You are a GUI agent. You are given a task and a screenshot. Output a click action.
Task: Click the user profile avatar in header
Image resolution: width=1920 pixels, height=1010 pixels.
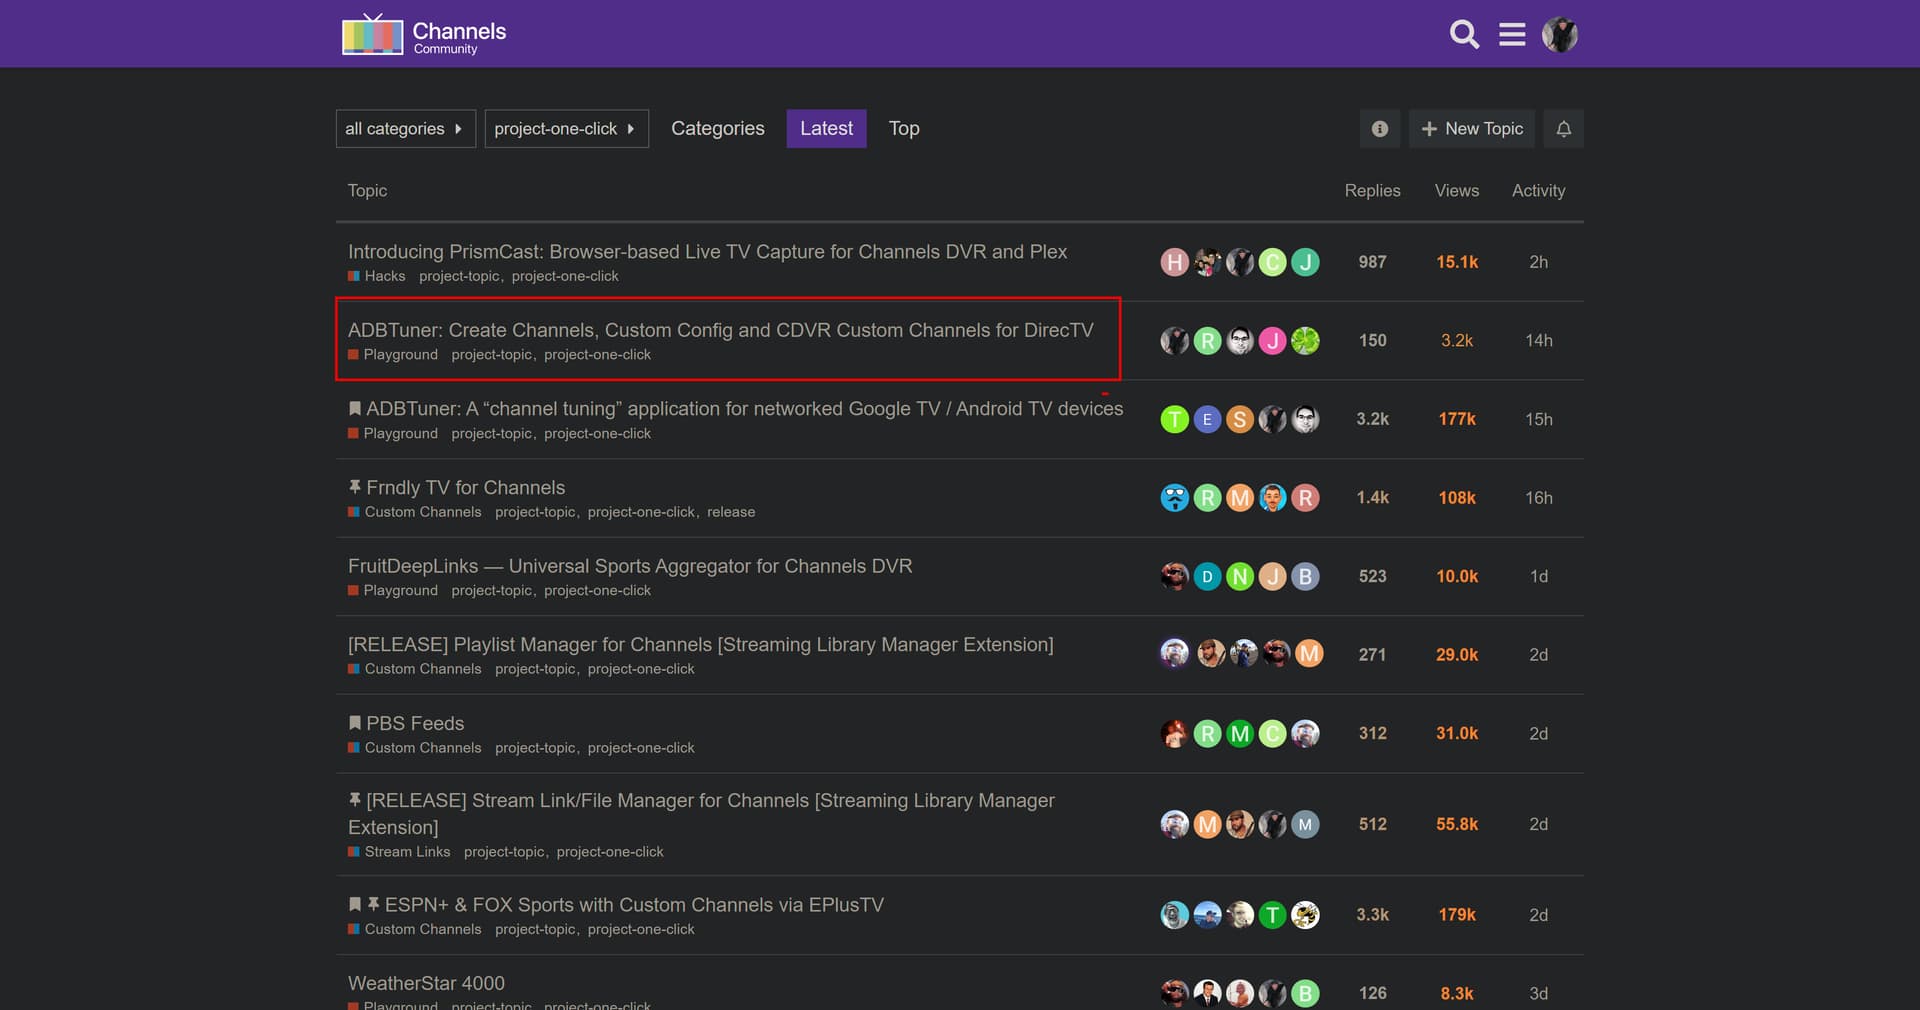(1559, 35)
